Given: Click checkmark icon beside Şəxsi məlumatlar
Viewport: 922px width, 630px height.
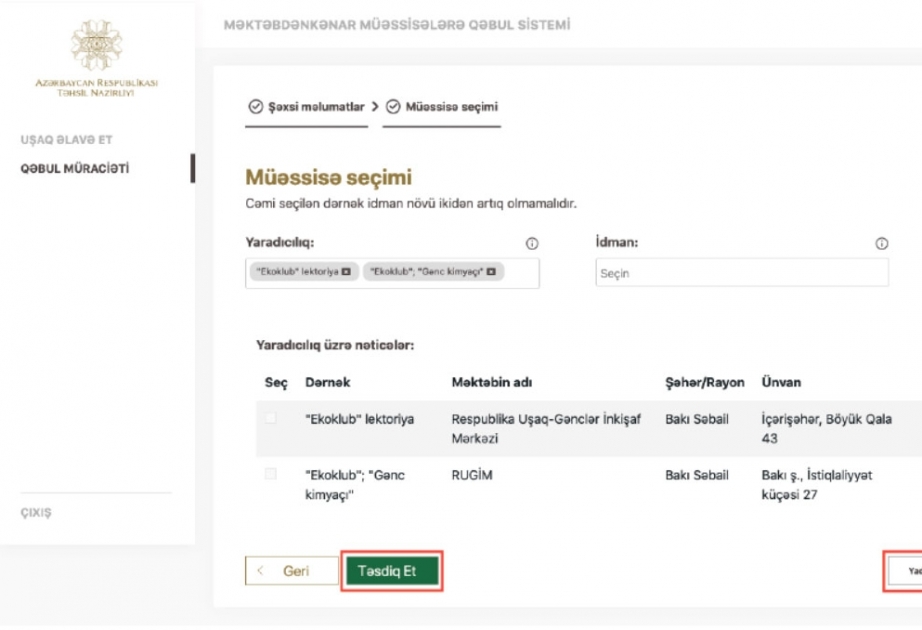Looking at the screenshot, I should pyautogui.click(x=256, y=106).
